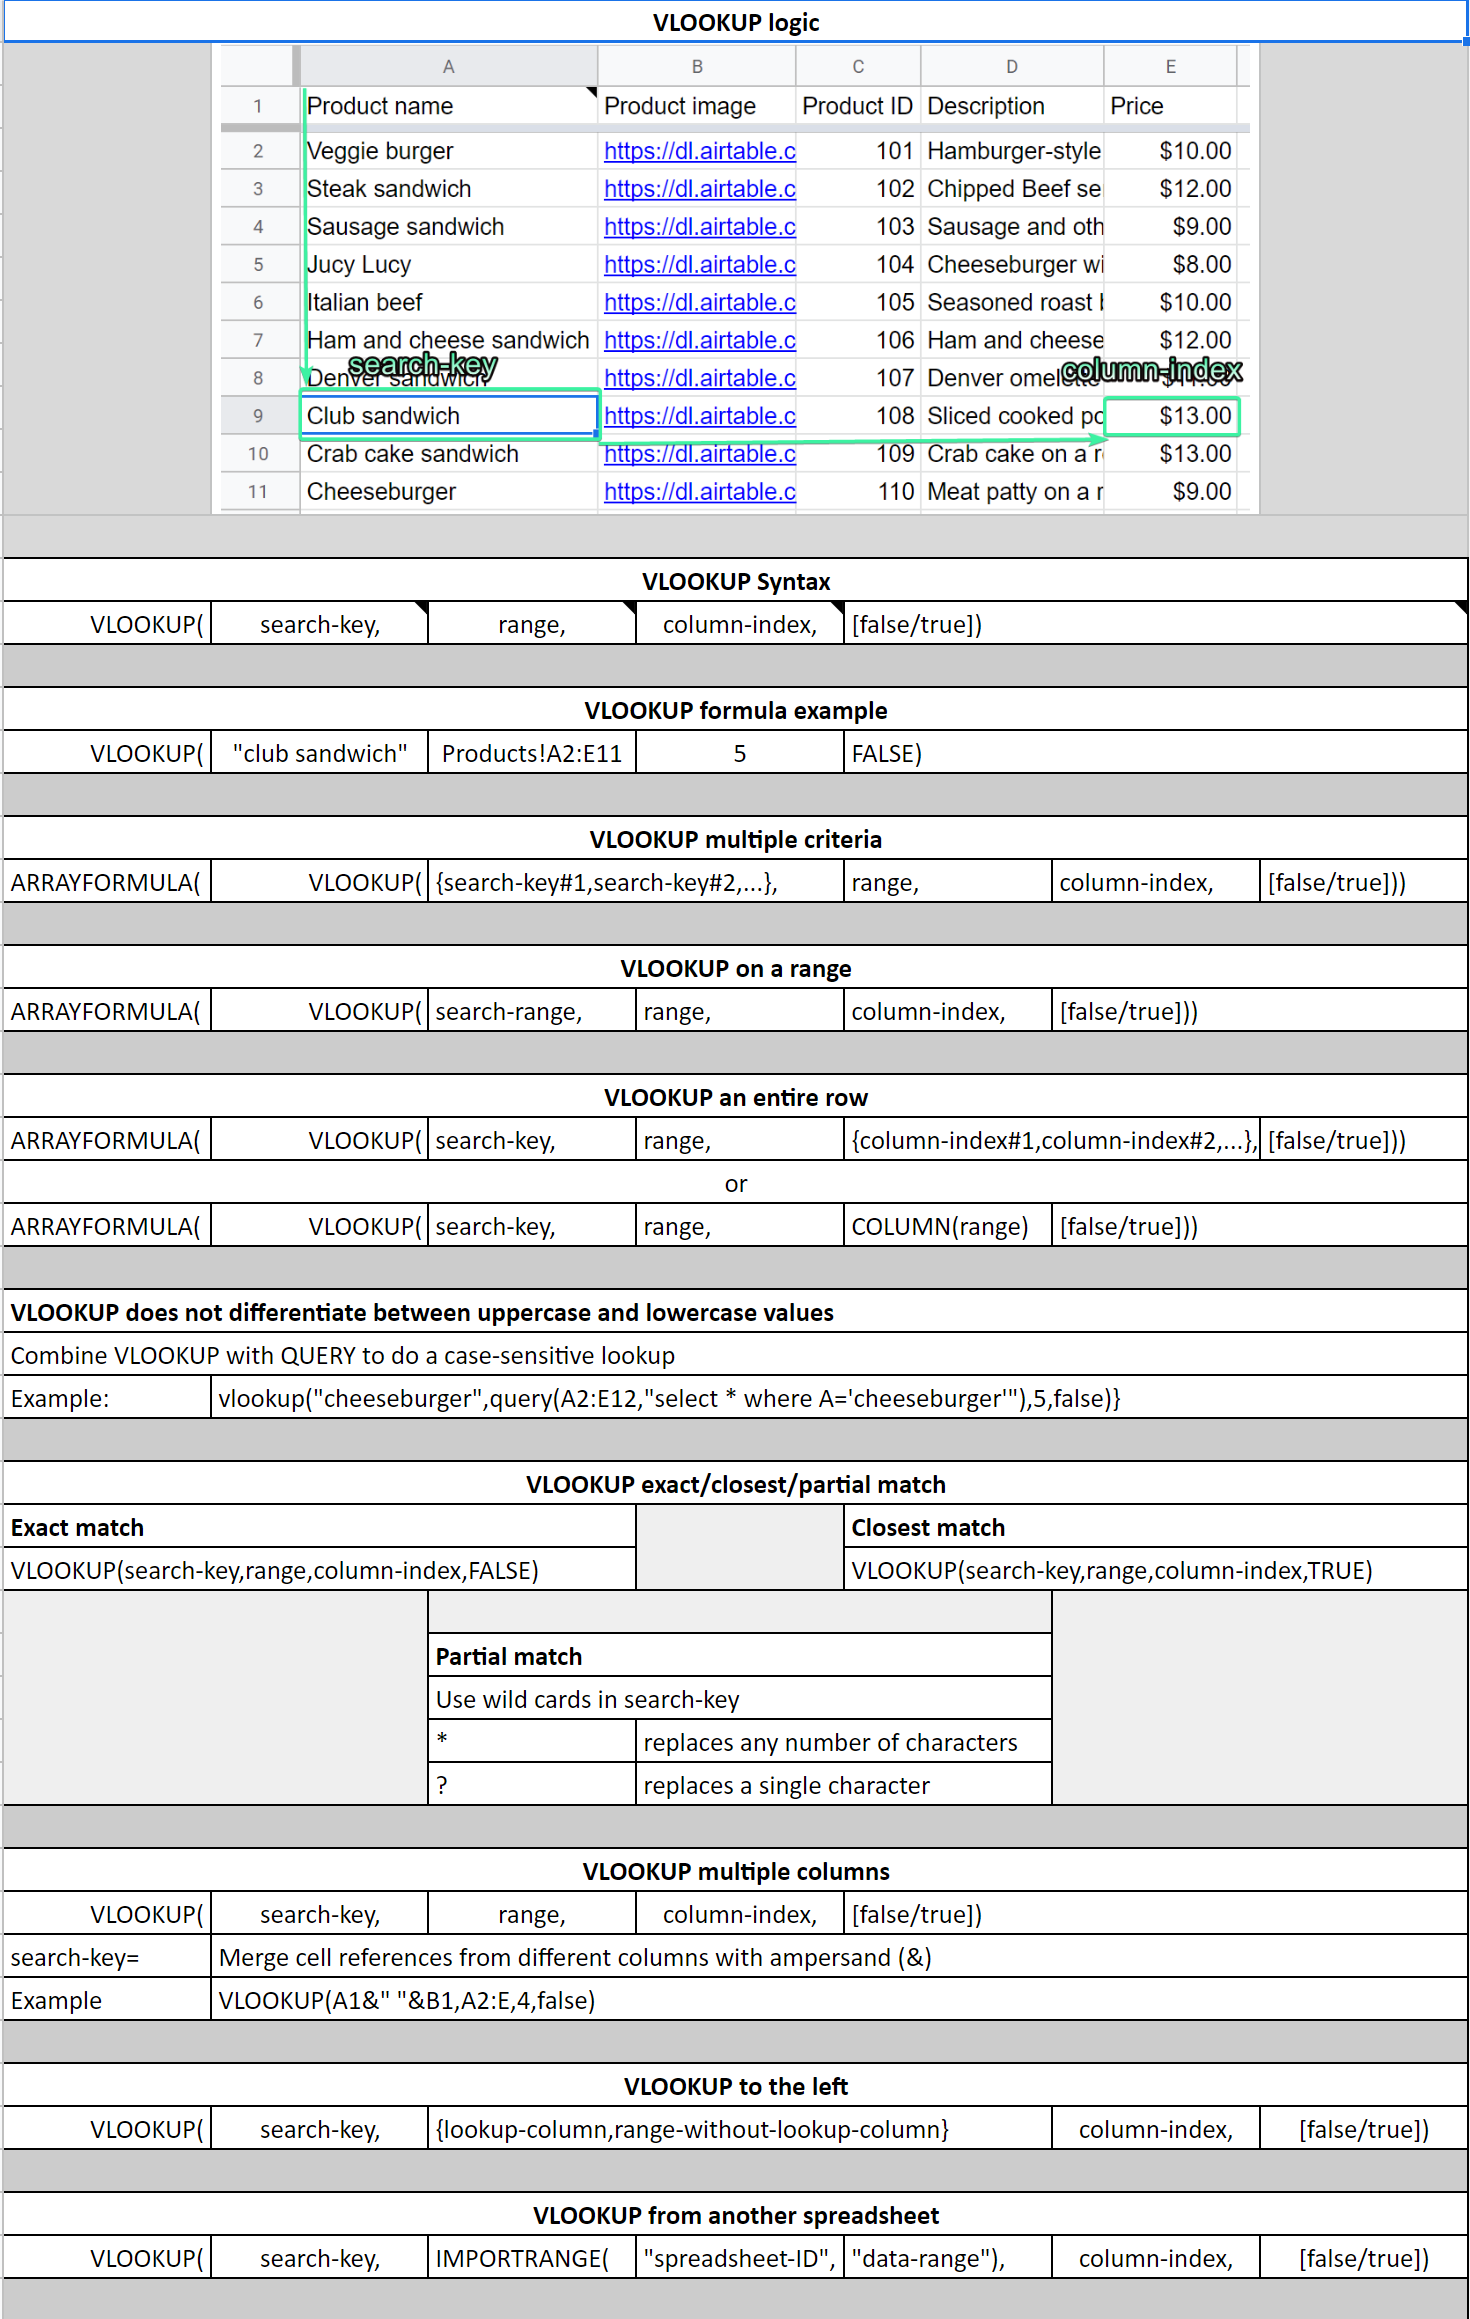Click the 'COLUMN(range)' cell
This screenshot has width=1470, height=2319.
coord(948,1226)
